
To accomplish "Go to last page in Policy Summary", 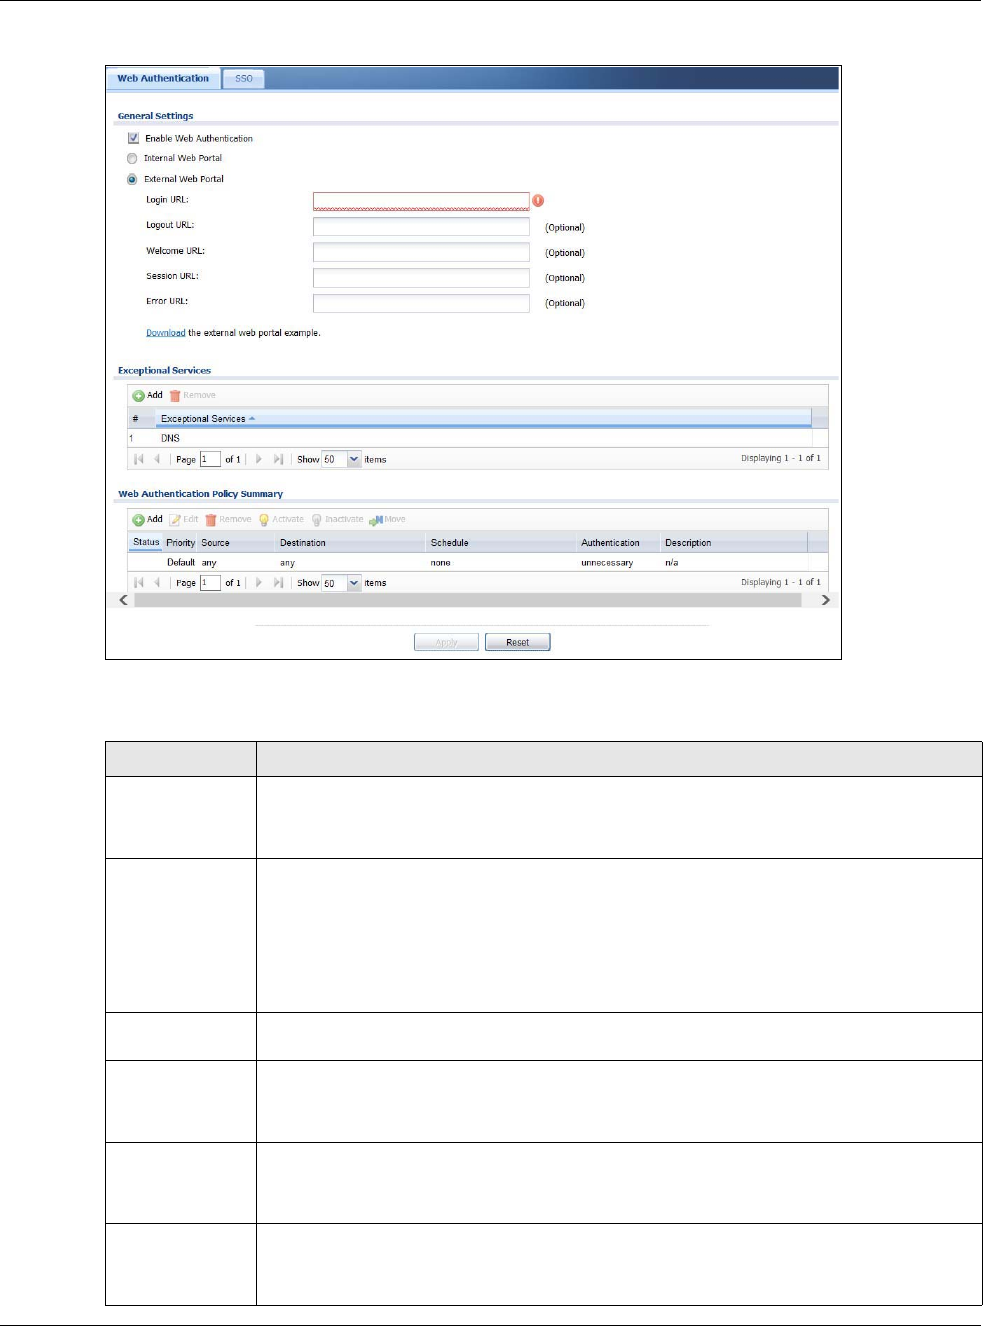I will pos(278,583).
